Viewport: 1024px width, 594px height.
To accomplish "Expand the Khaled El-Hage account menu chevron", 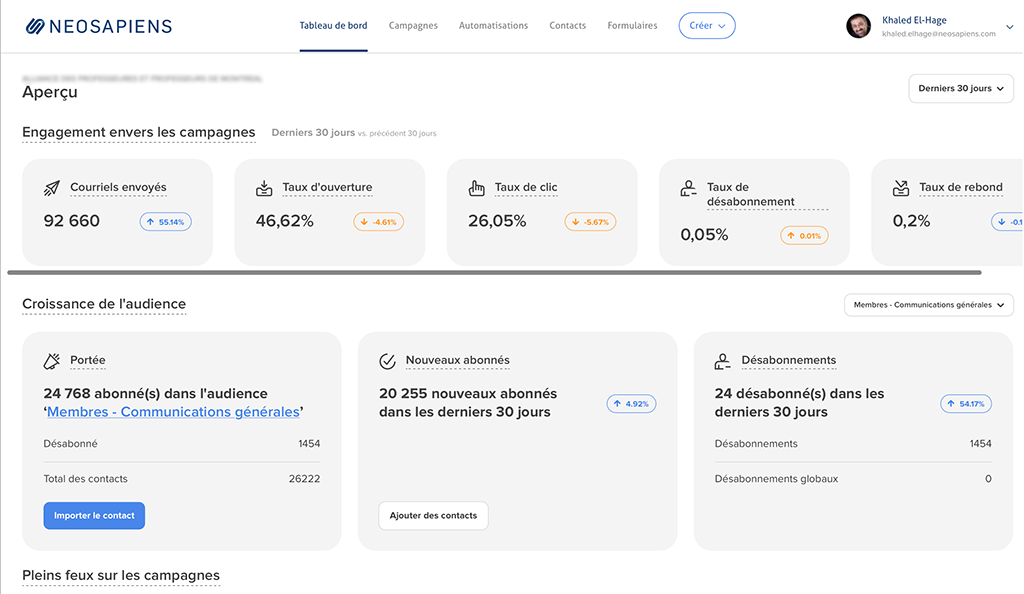I will point(1009,27).
